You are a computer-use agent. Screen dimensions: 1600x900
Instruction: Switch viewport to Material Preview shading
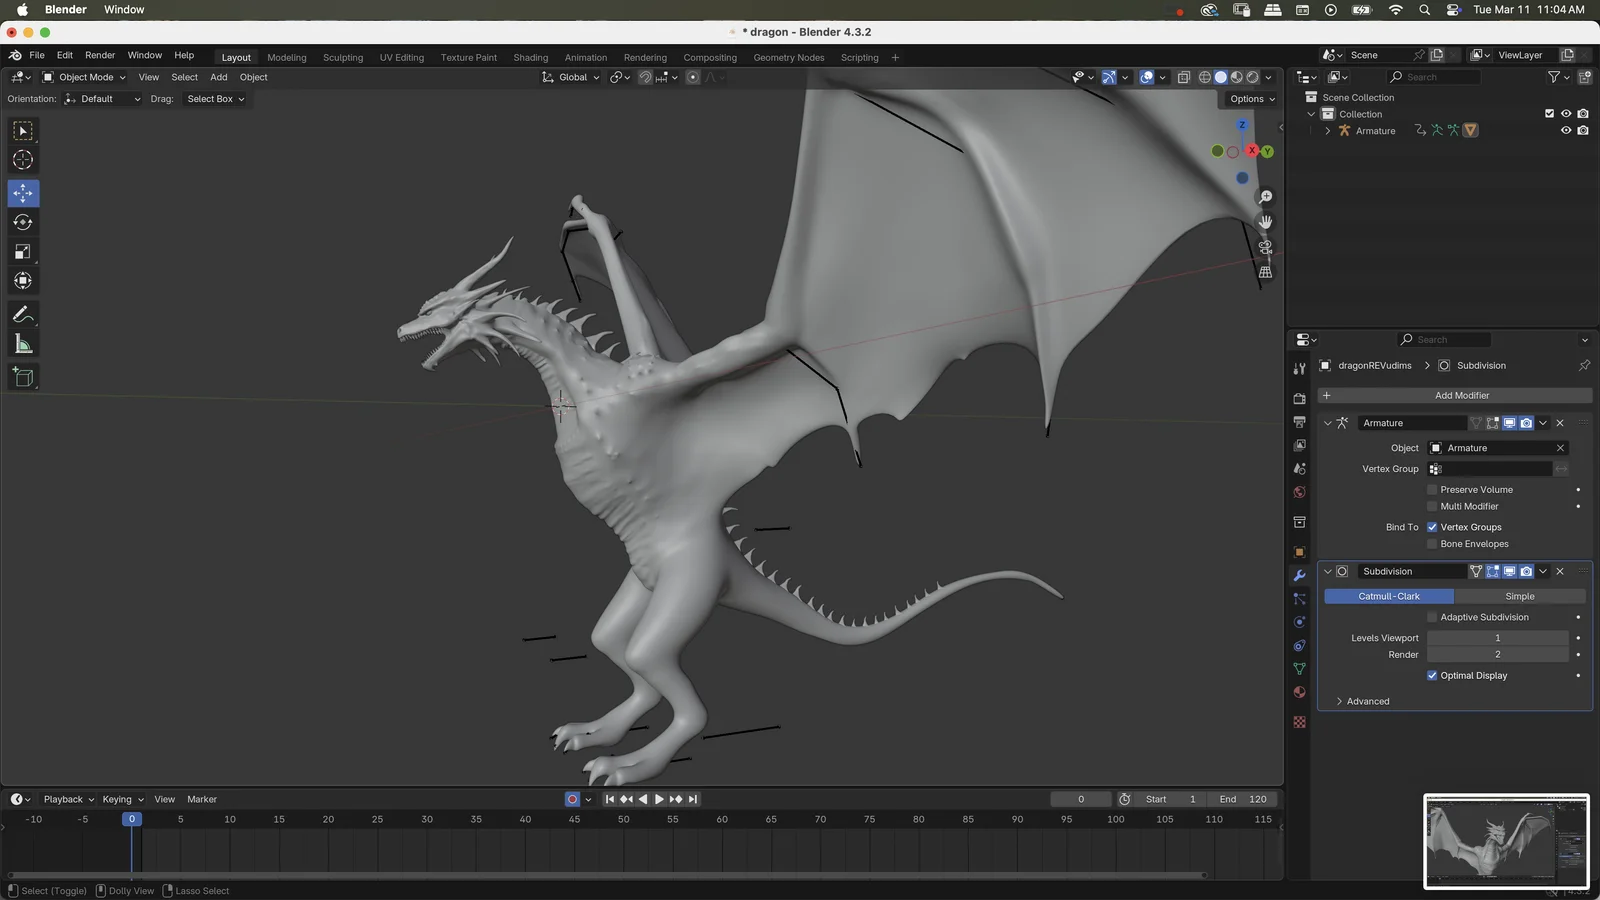pyautogui.click(x=1235, y=77)
